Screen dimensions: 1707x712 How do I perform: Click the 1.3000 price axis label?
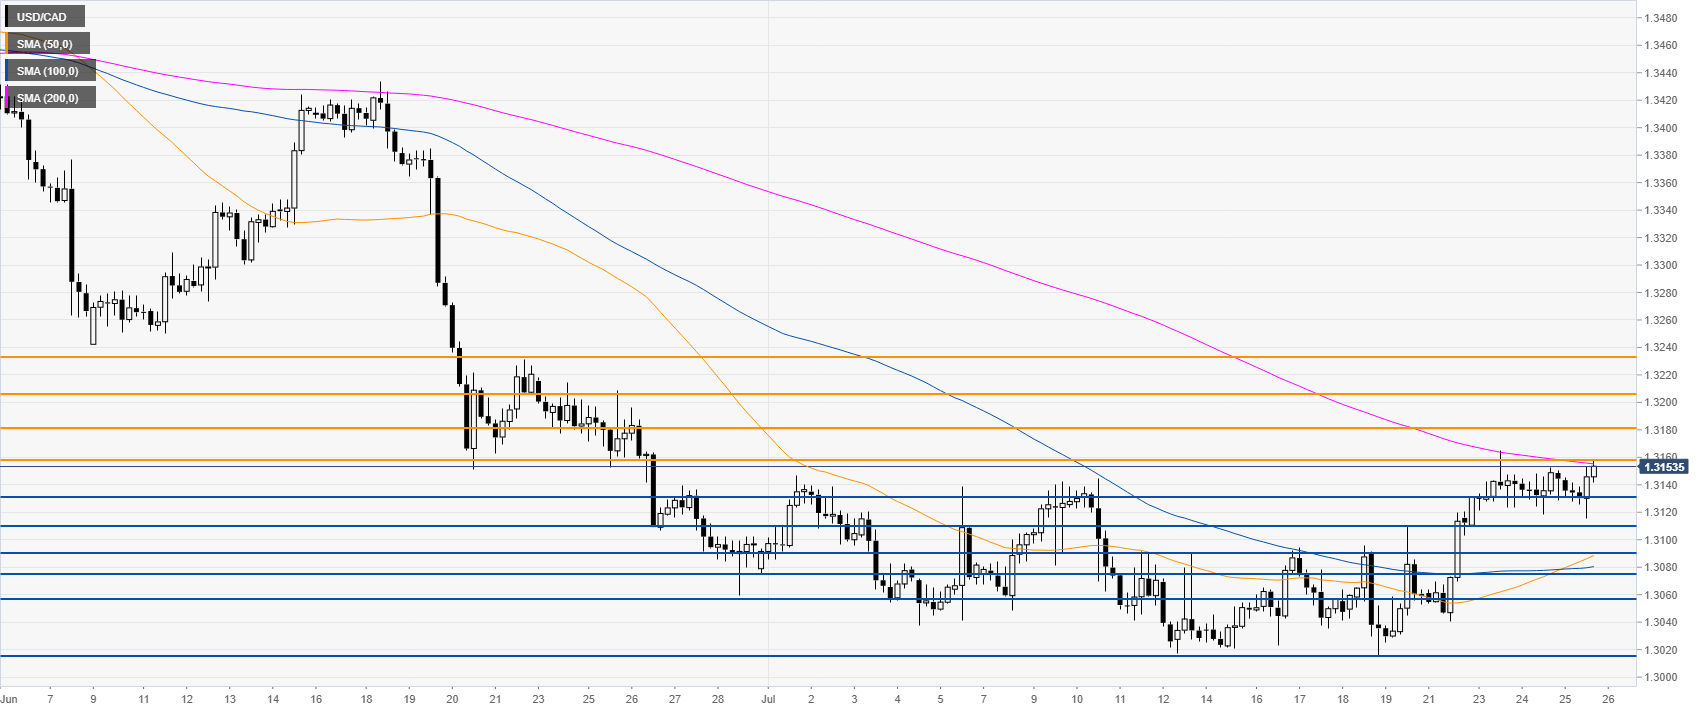click(1661, 677)
